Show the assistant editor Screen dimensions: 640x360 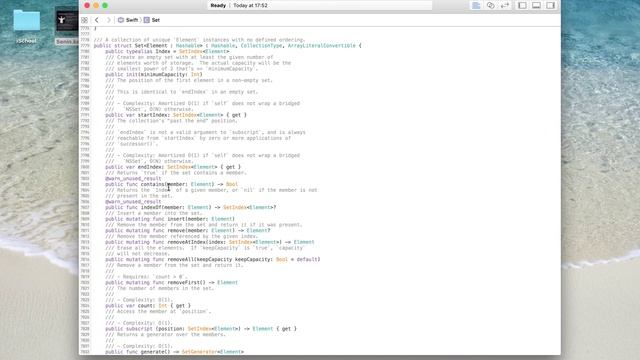(491, 5)
